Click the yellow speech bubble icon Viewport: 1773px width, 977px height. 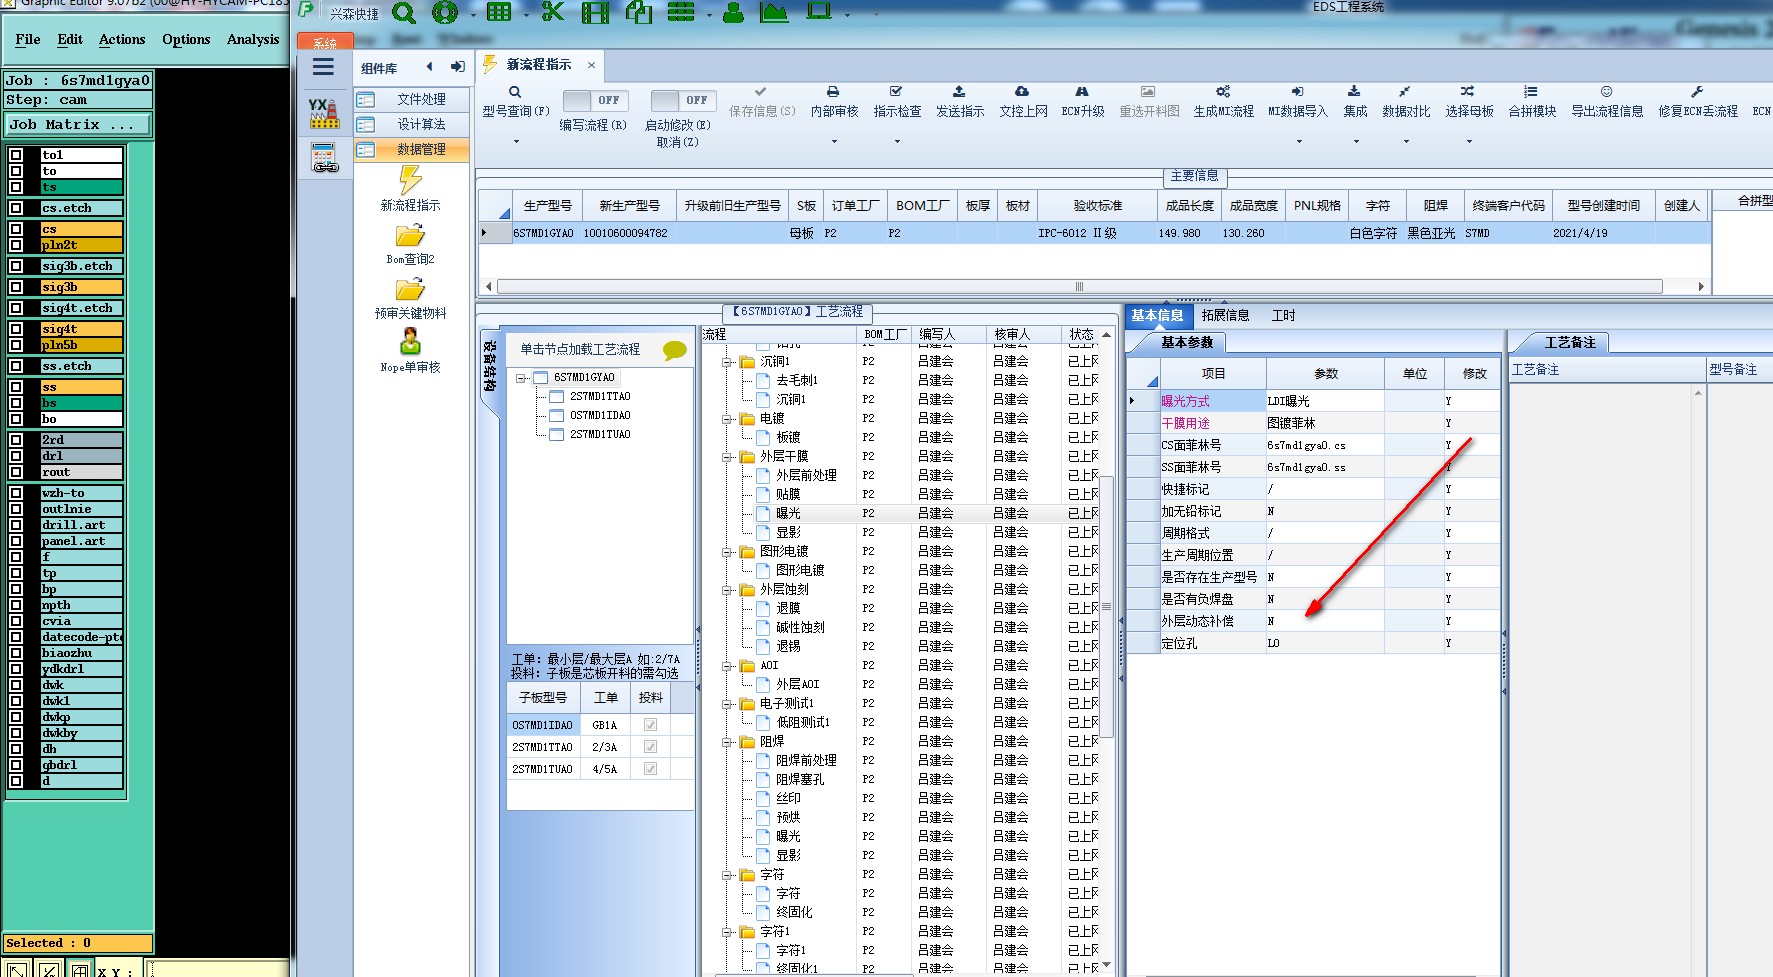click(x=675, y=350)
